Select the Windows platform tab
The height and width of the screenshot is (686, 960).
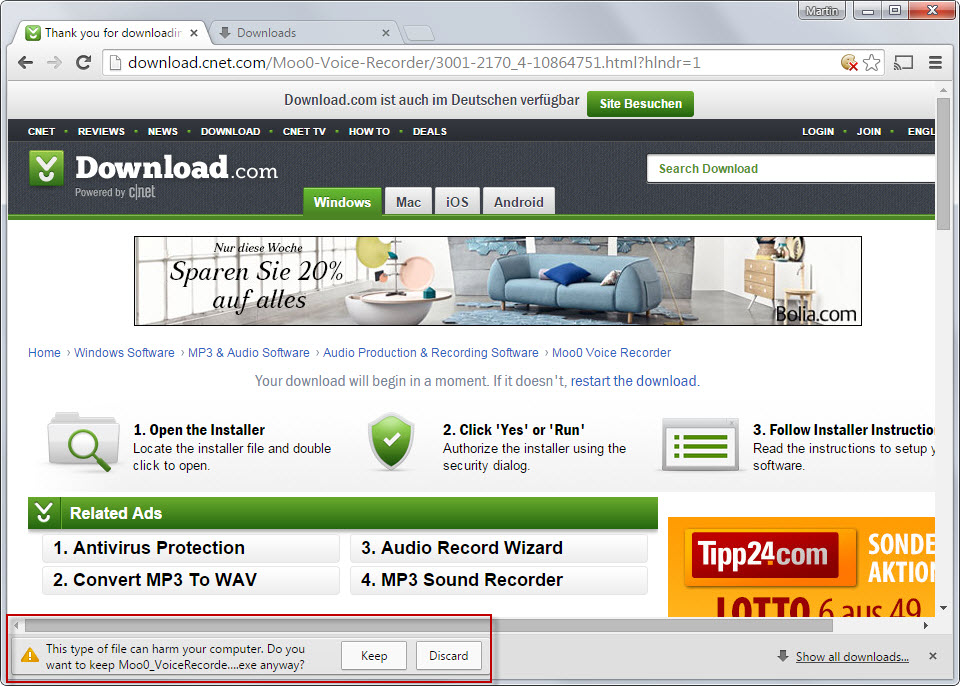point(342,202)
